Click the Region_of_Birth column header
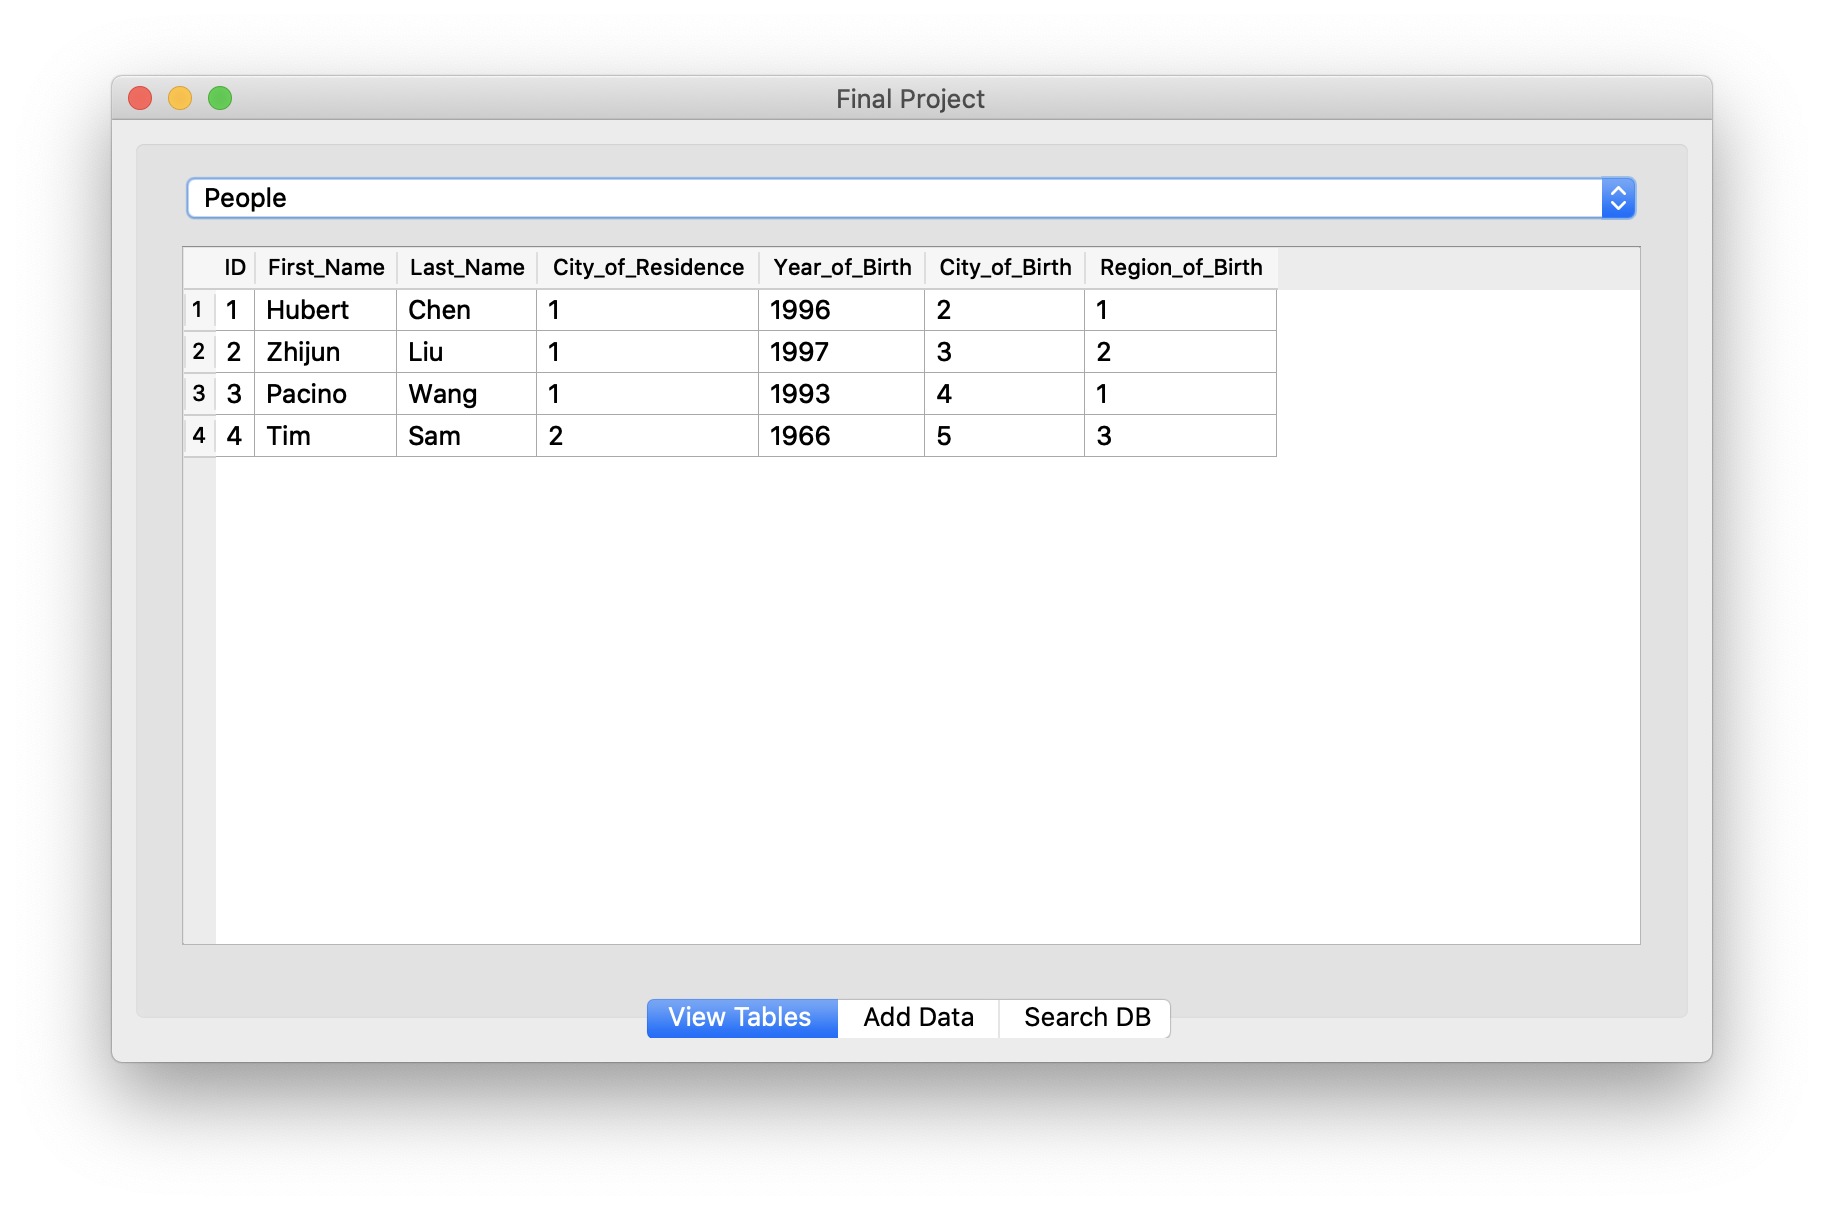1824x1210 pixels. coord(1181,268)
